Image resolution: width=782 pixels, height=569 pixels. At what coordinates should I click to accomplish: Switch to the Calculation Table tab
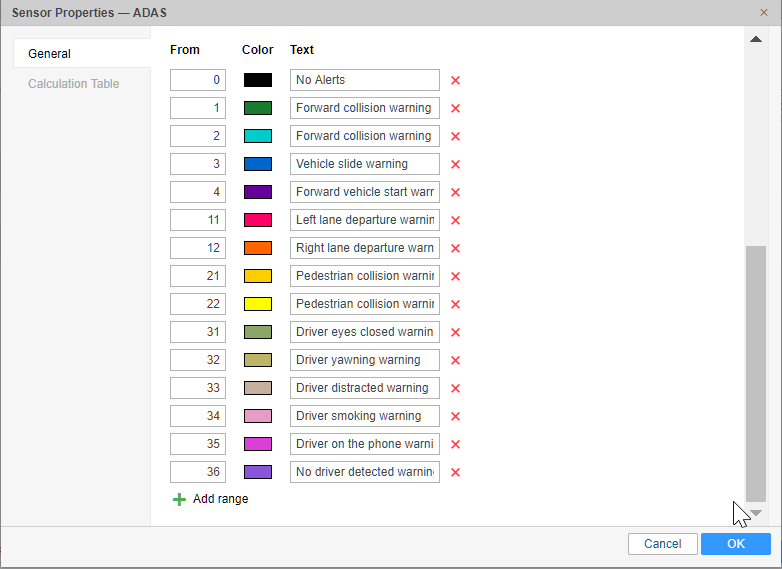tap(74, 84)
